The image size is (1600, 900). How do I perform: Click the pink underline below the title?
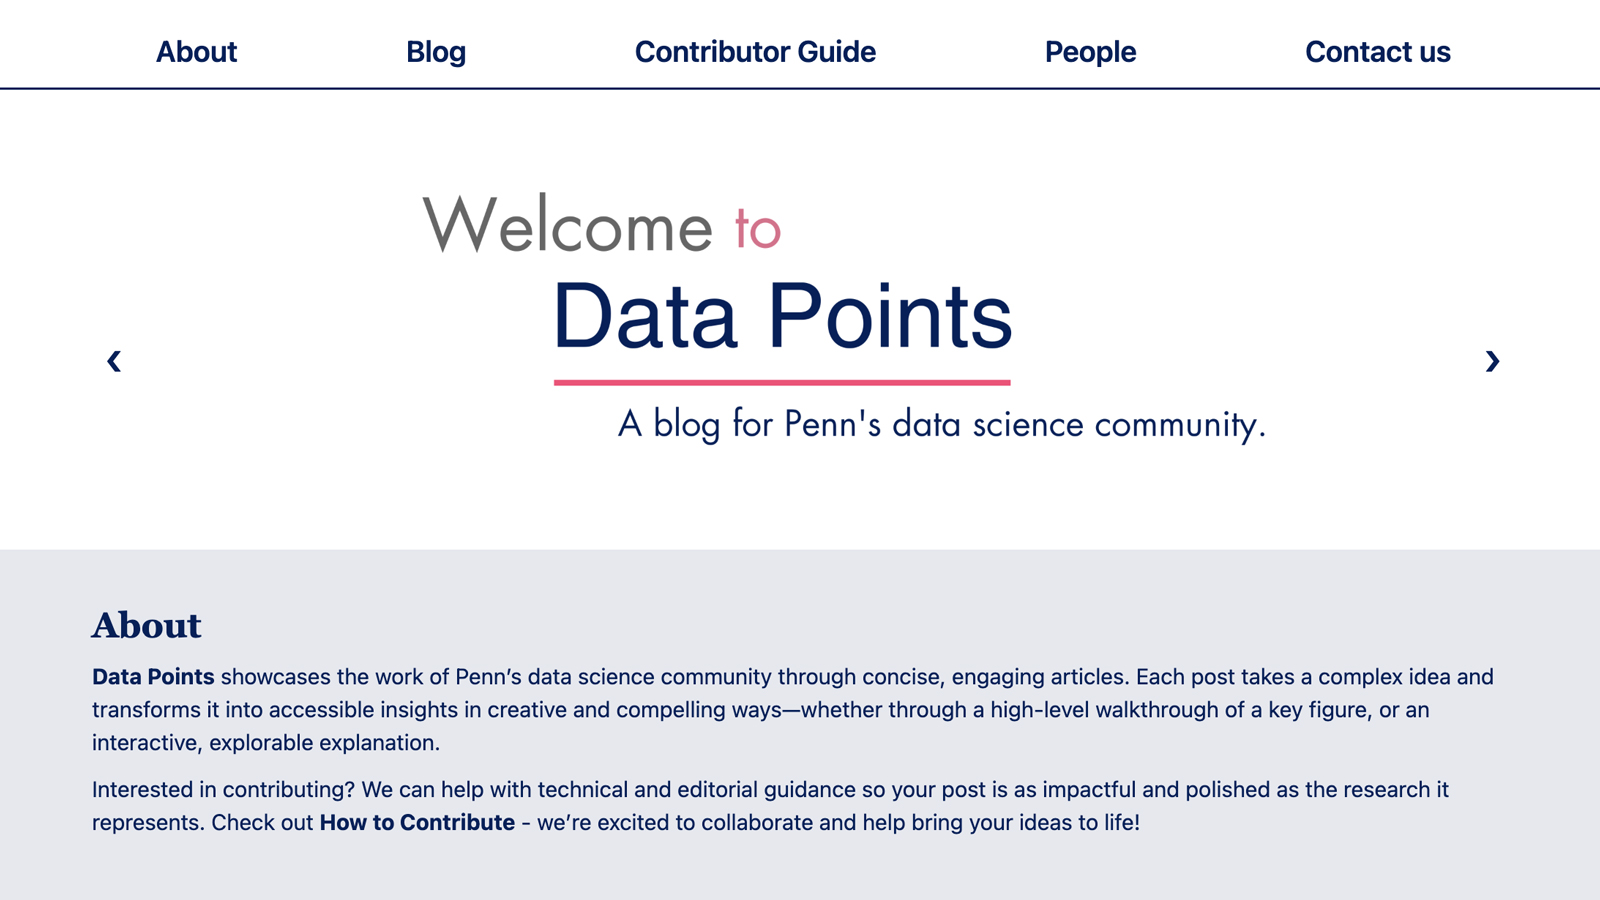[x=782, y=382]
